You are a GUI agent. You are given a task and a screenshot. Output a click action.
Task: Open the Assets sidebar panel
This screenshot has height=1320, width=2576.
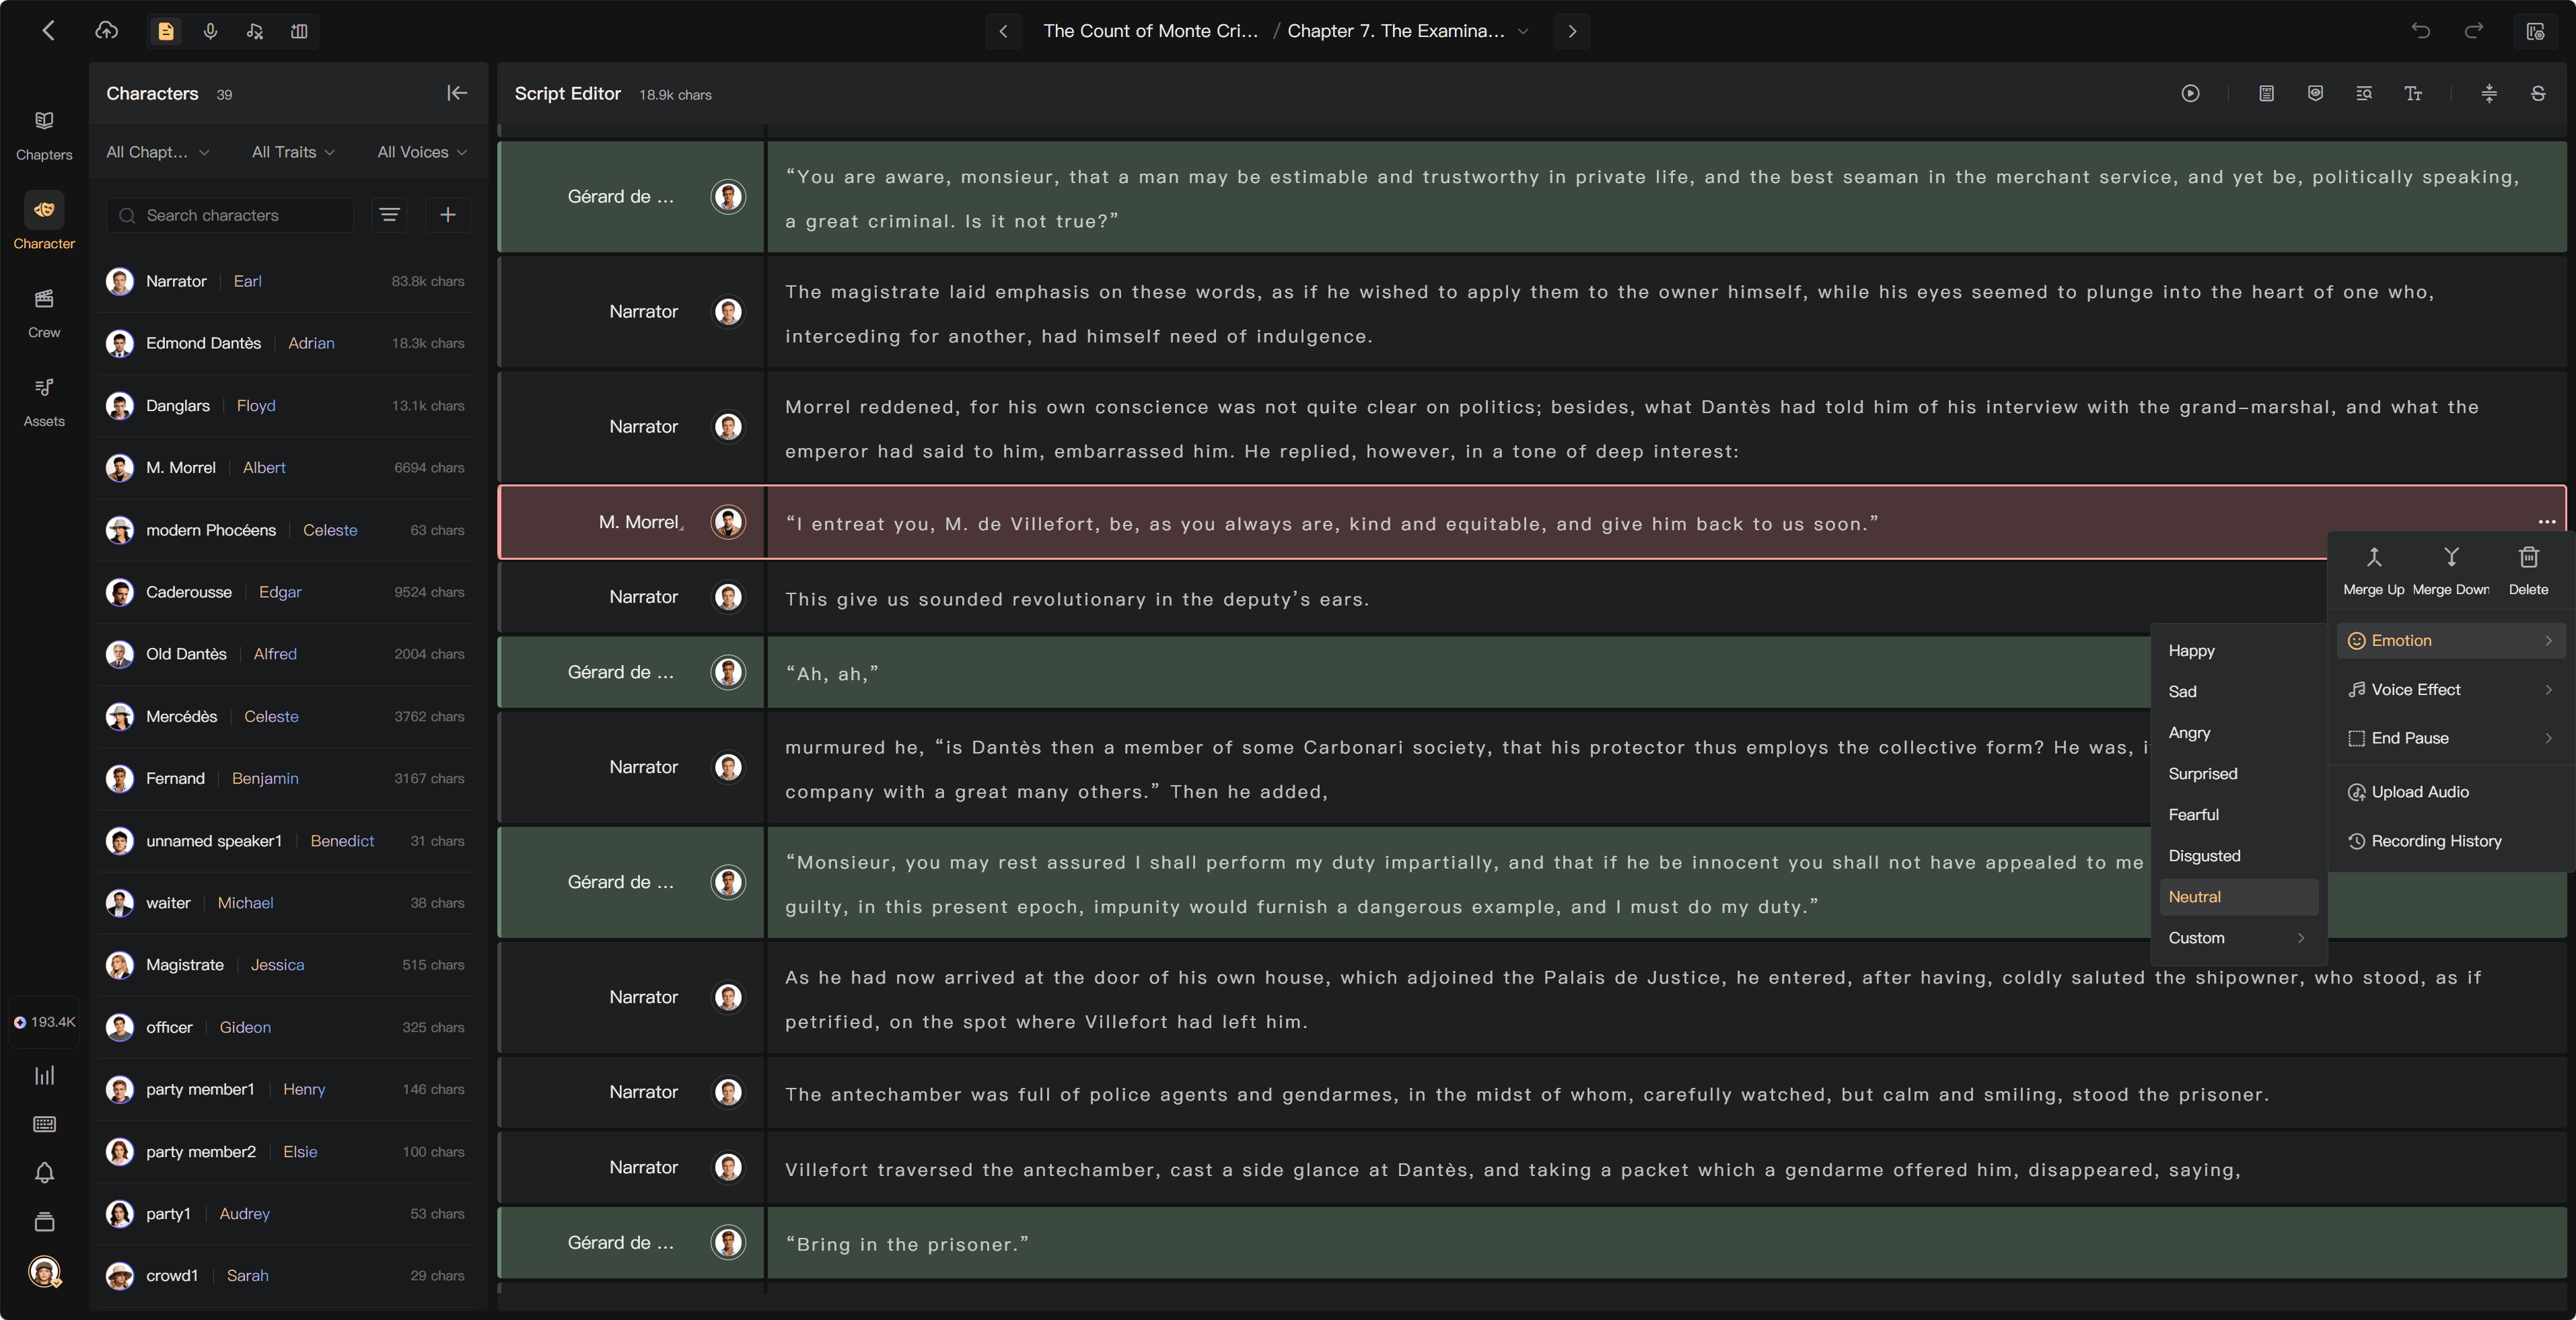click(x=44, y=401)
